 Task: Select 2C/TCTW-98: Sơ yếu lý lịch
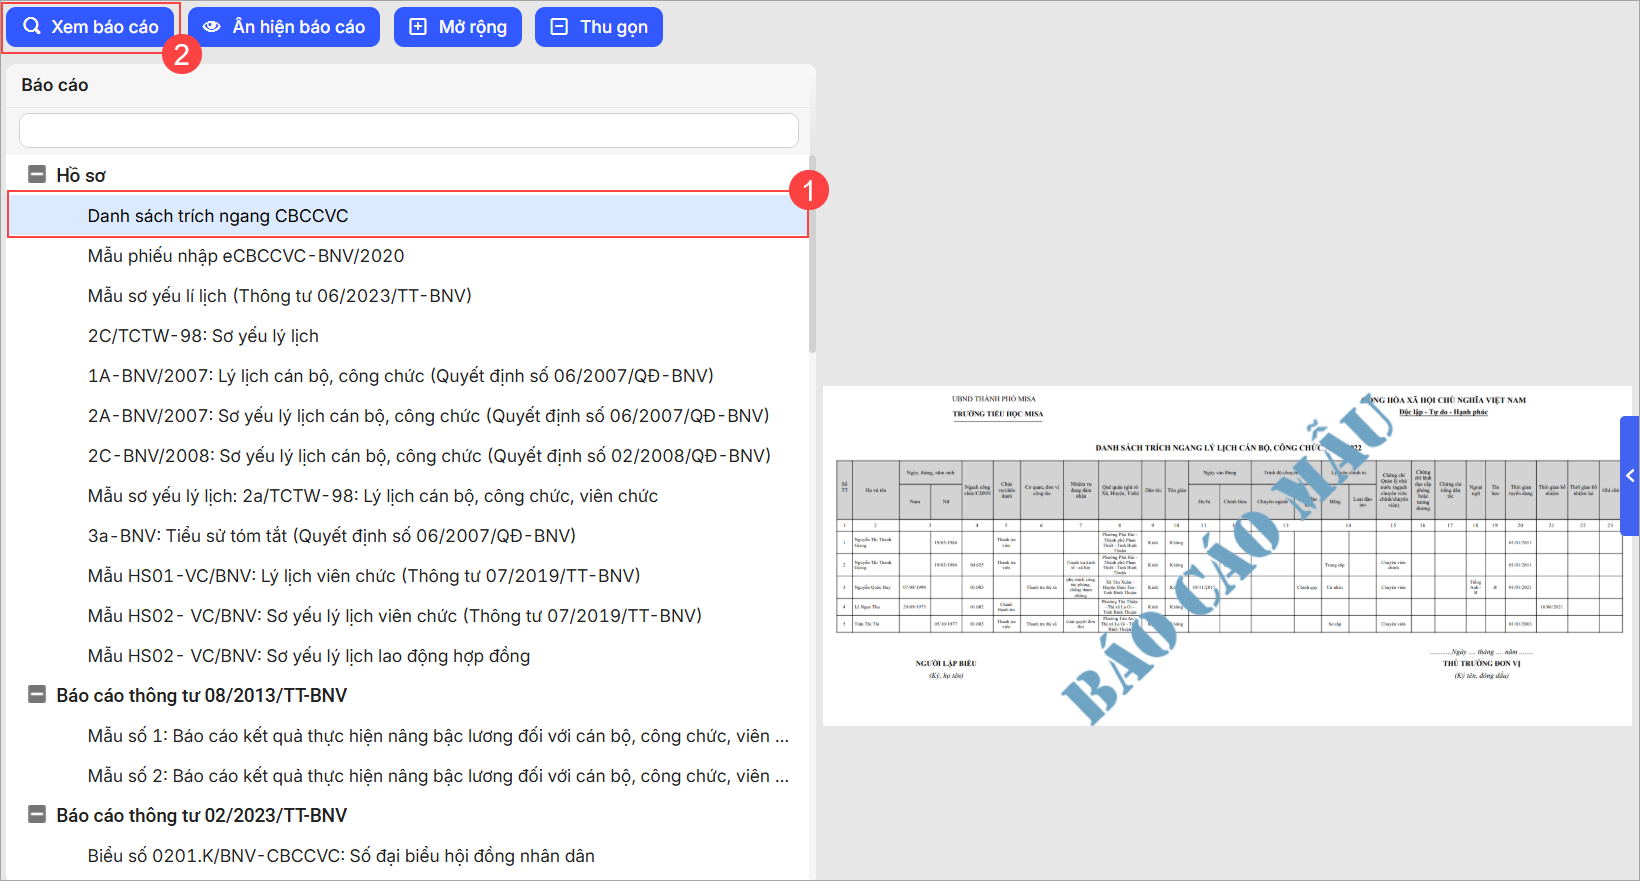tap(203, 336)
